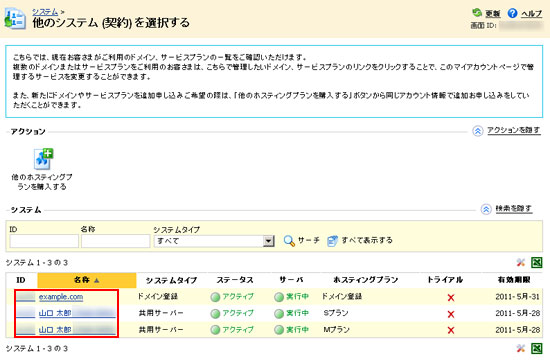Screen dimensions: 550x361
Task: Sort by the システムタイプ column header
Action: pyautogui.click(x=171, y=280)
